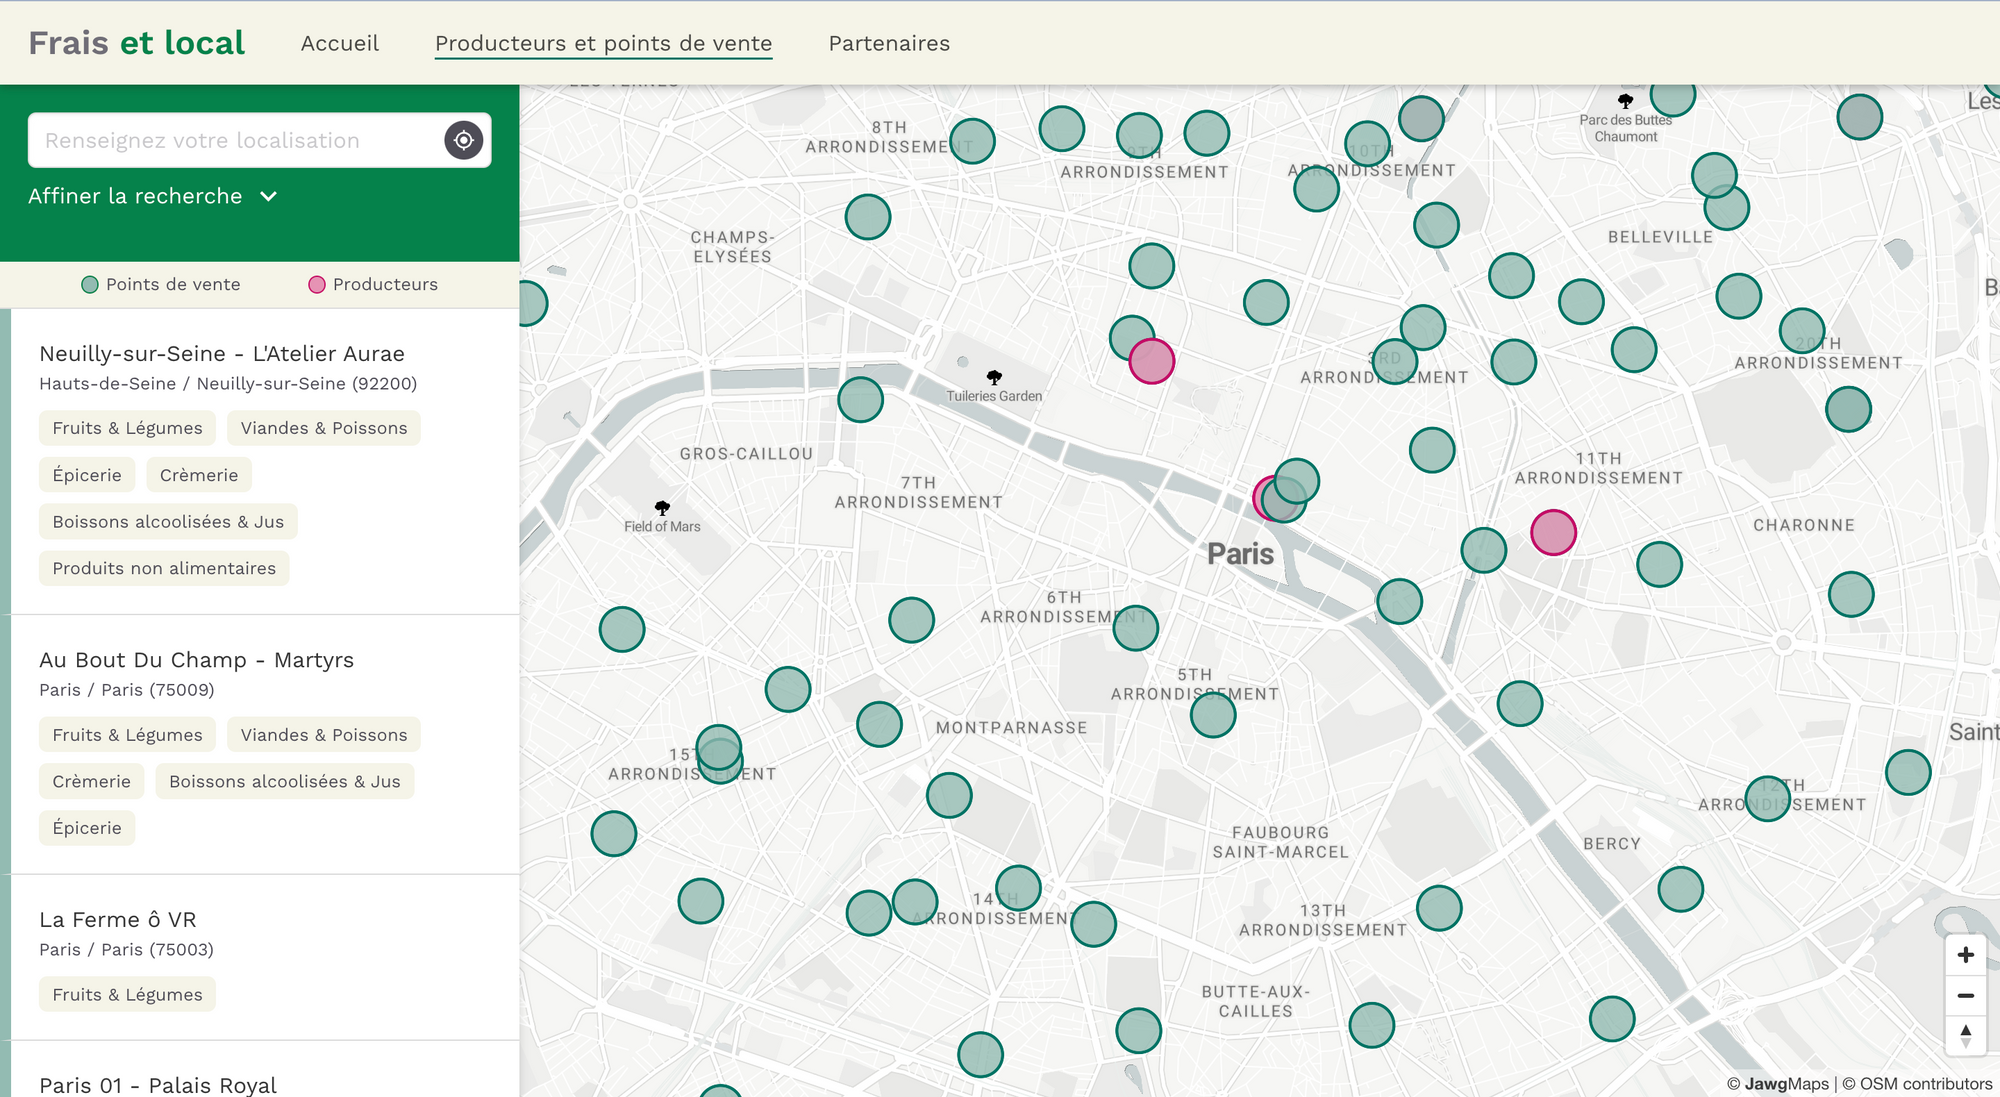Zoom in with the map plus button
Viewport: 2000px width, 1097px height.
(x=1965, y=955)
